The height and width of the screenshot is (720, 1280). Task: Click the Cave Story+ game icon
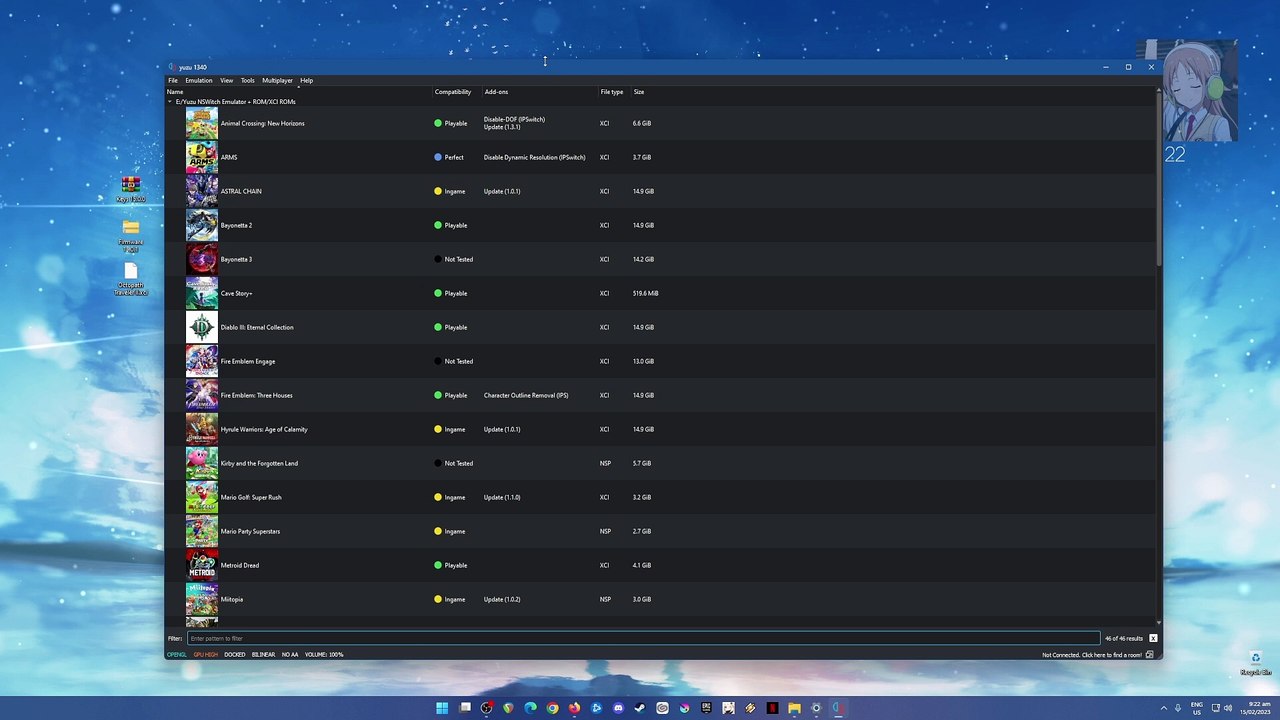pyautogui.click(x=201, y=293)
